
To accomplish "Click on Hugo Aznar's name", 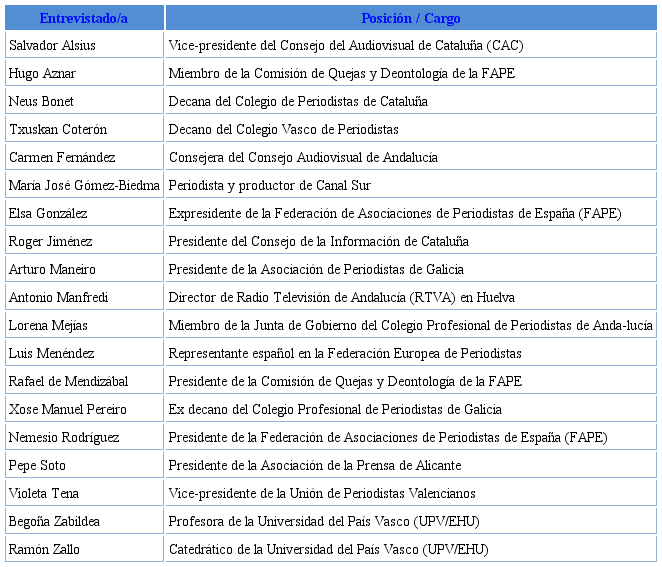I will [42, 74].
